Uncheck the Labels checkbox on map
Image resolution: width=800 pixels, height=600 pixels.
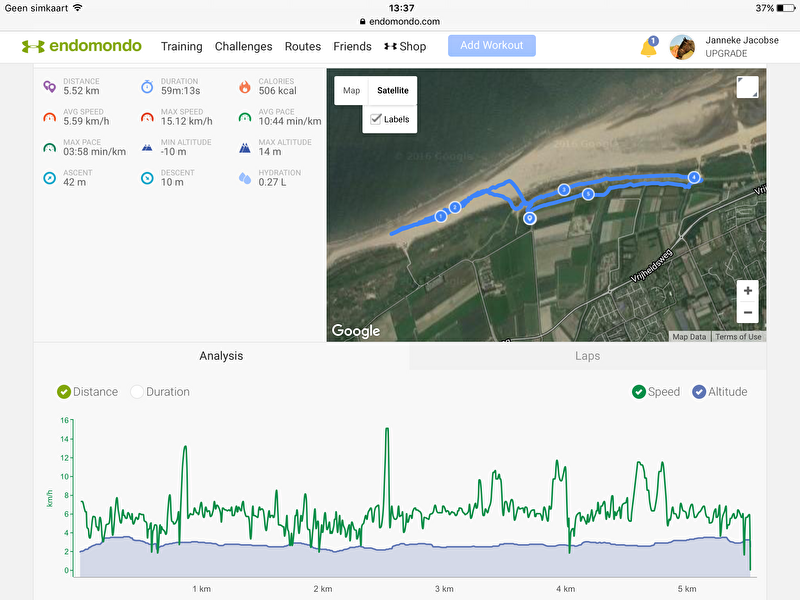[x=376, y=119]
